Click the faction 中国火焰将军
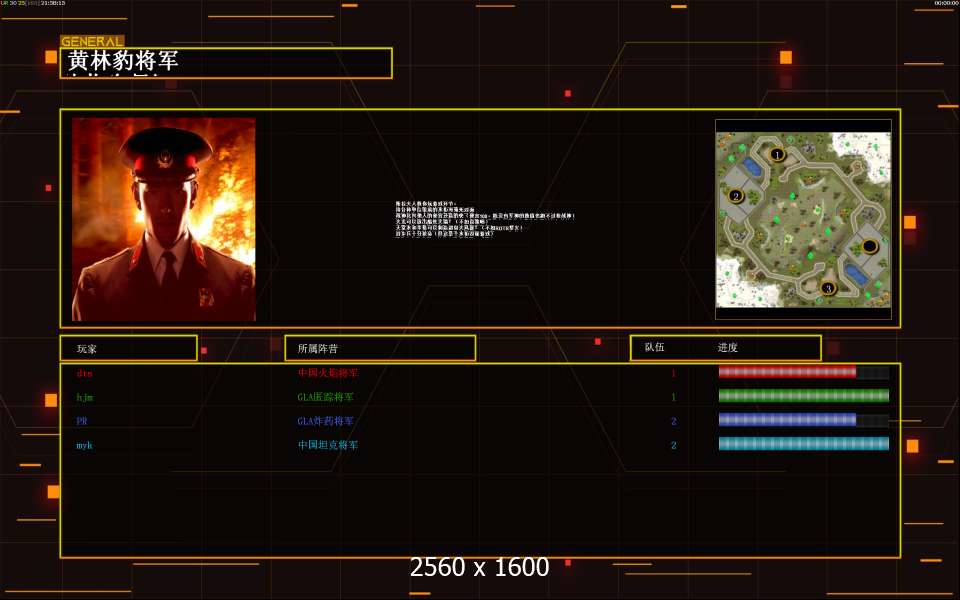Screen dimensions: 960x600 click(328, 373)
